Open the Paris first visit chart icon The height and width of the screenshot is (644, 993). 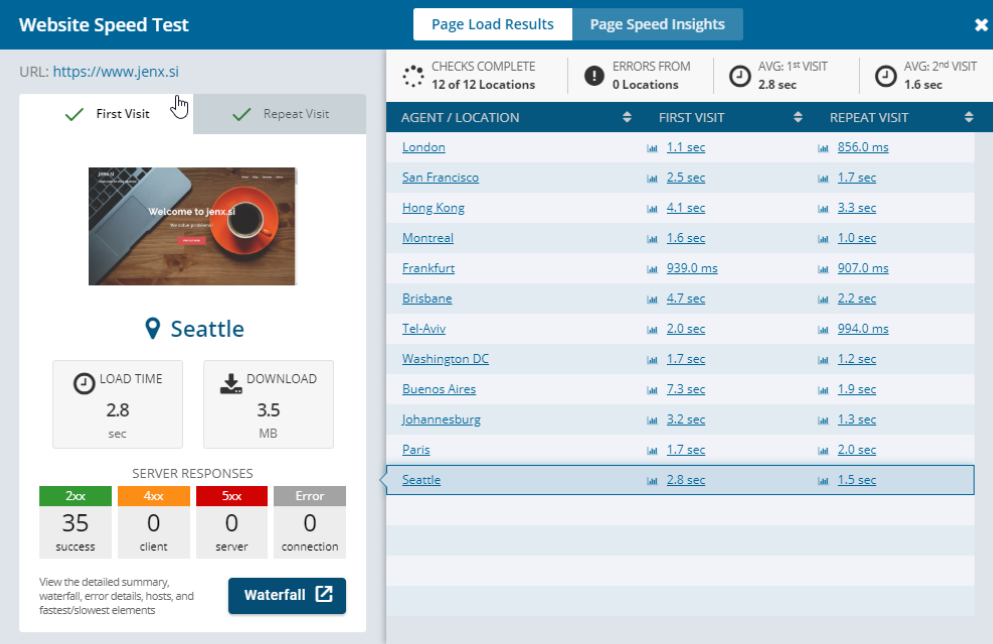652,451
